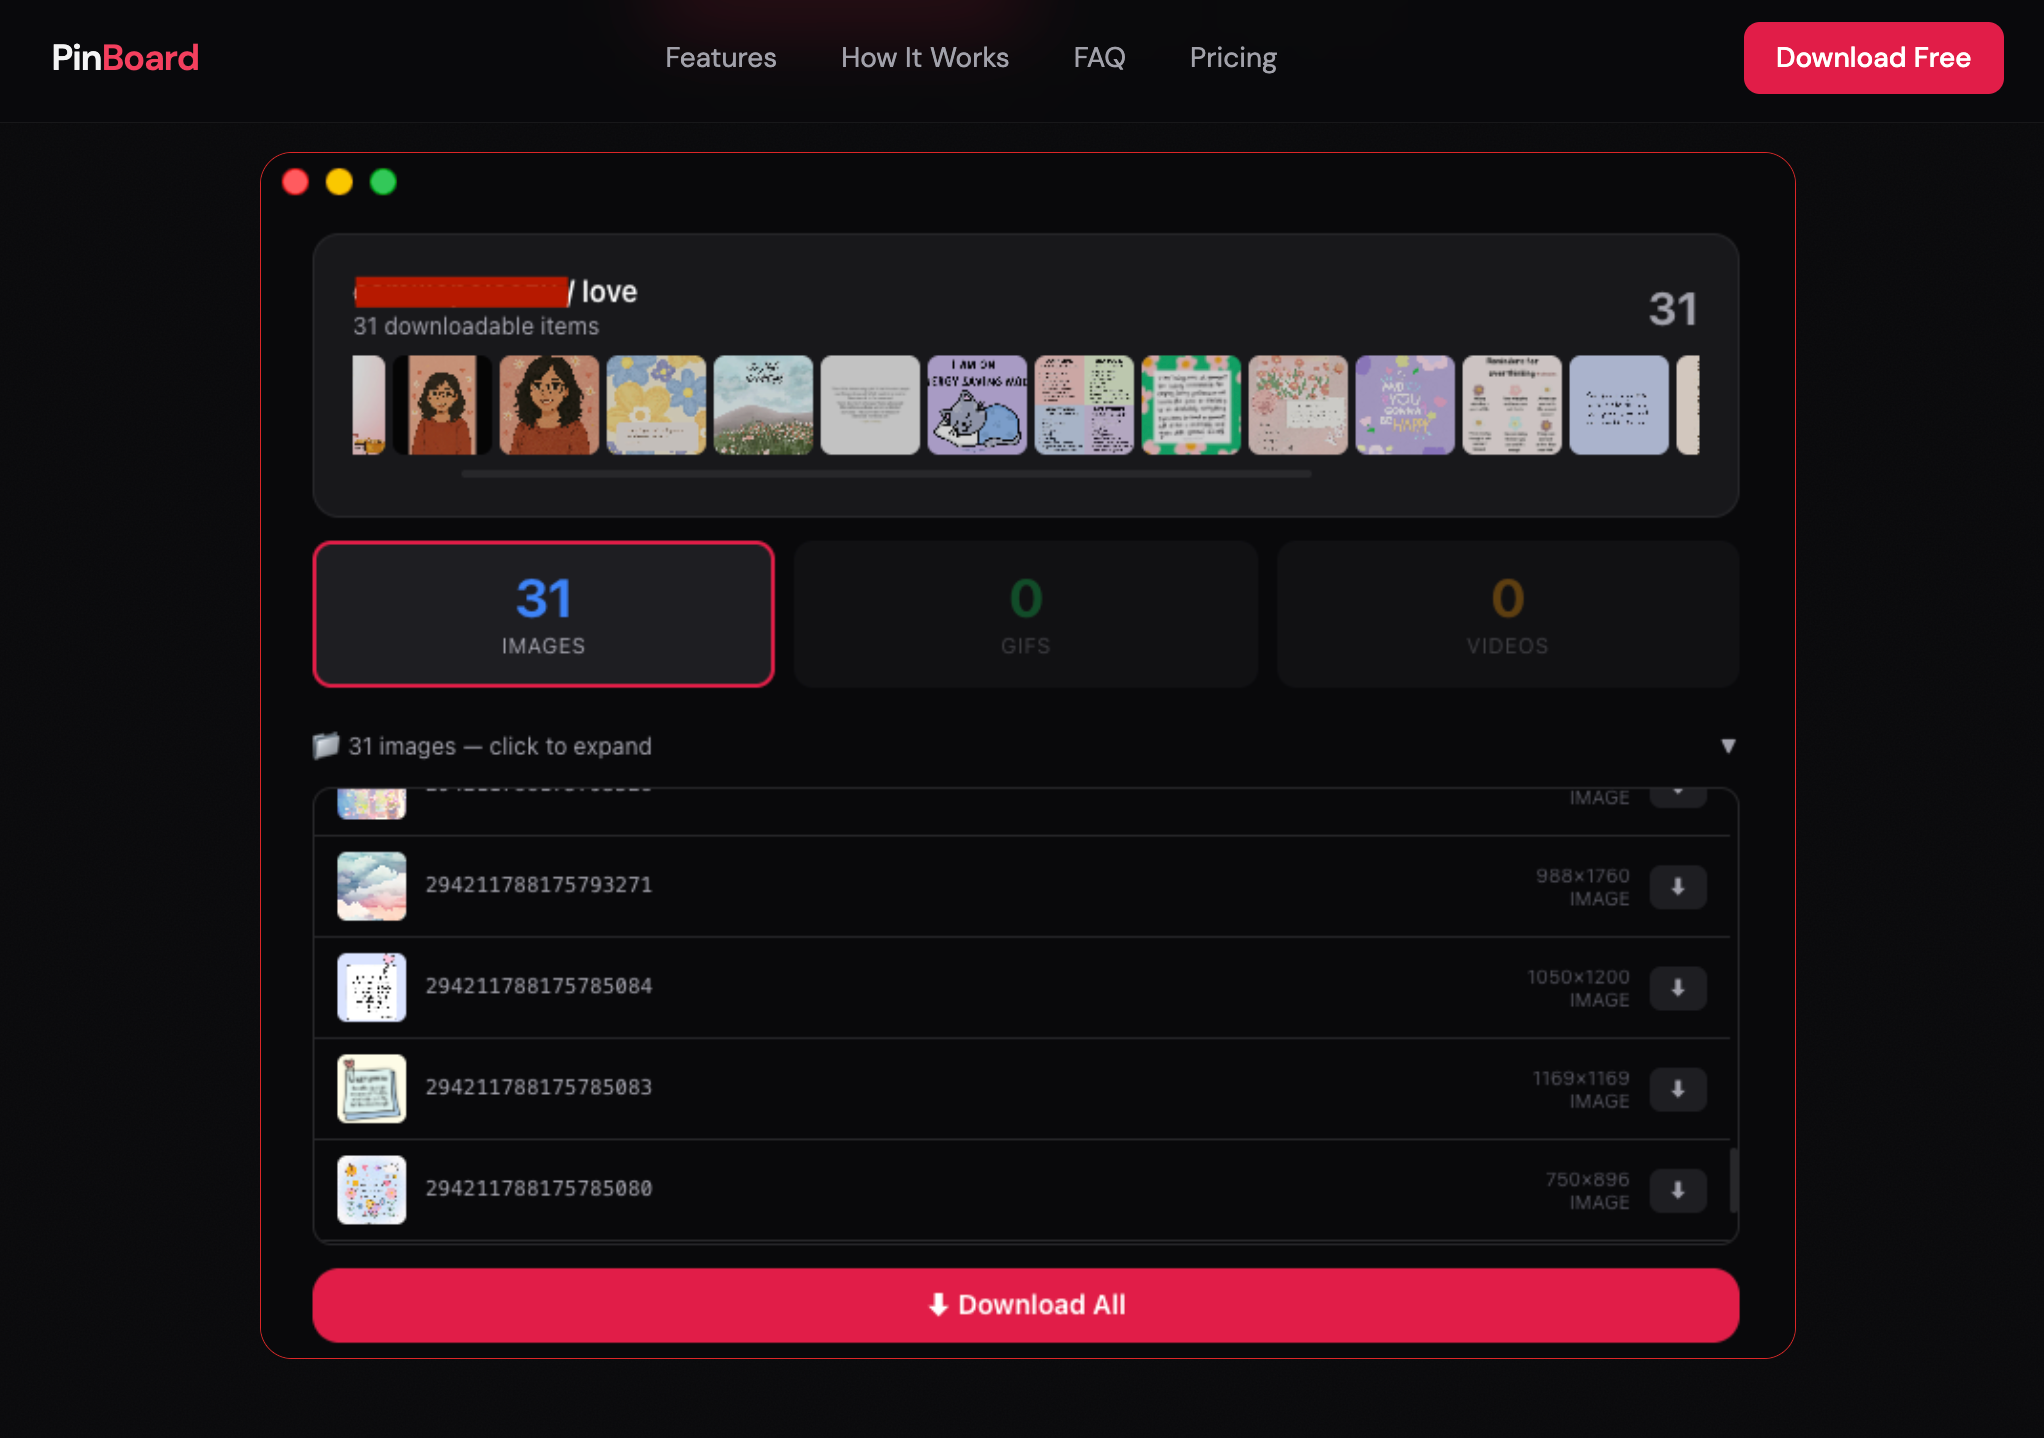Open the How It Works nav item
The height and width of the screenshot is (1438, 2044).
pyautogui.click(x=924, y=58)
